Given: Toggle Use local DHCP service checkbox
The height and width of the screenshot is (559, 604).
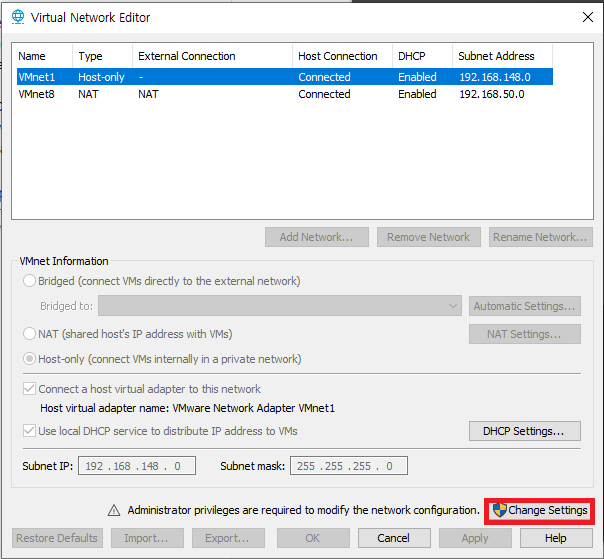Looking at the screenshot, I should coord(29,431).
